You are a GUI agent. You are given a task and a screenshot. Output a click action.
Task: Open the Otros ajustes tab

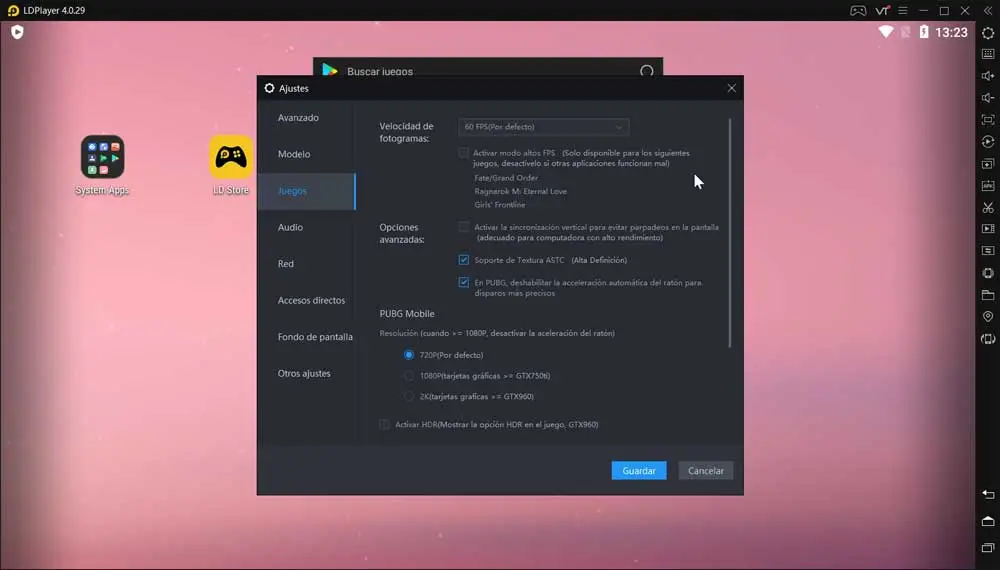[307, 374]
